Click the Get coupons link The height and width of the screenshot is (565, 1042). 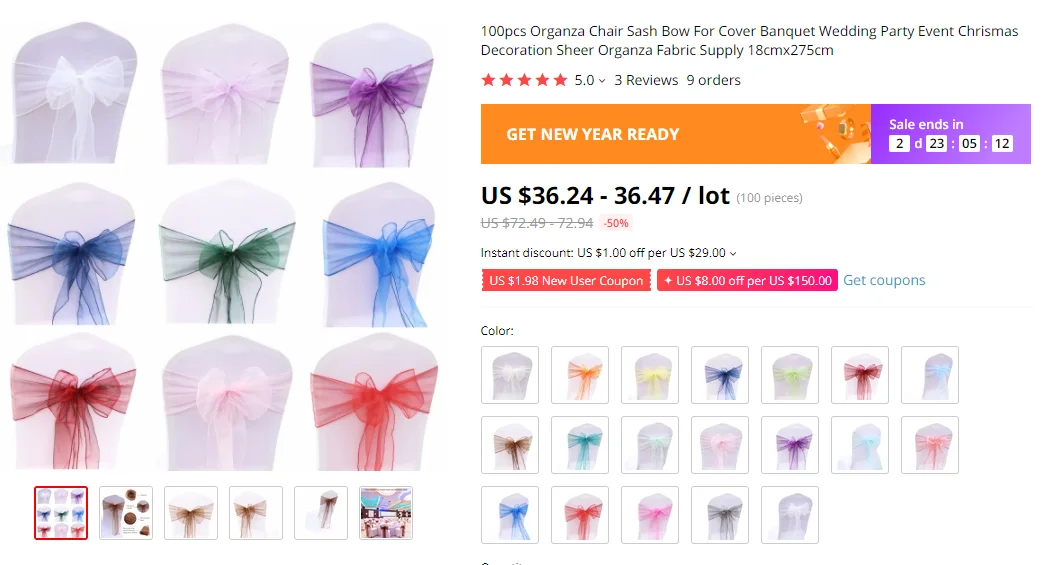tap(884, 281)
